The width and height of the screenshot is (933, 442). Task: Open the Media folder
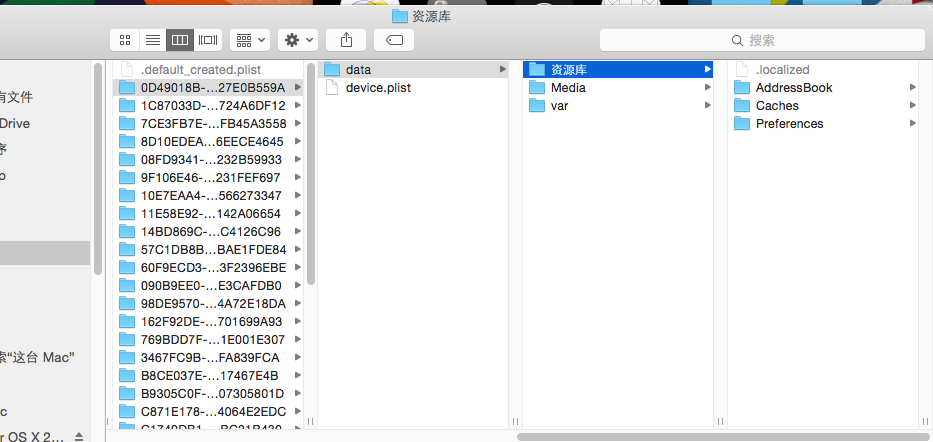tap(568, 88)
